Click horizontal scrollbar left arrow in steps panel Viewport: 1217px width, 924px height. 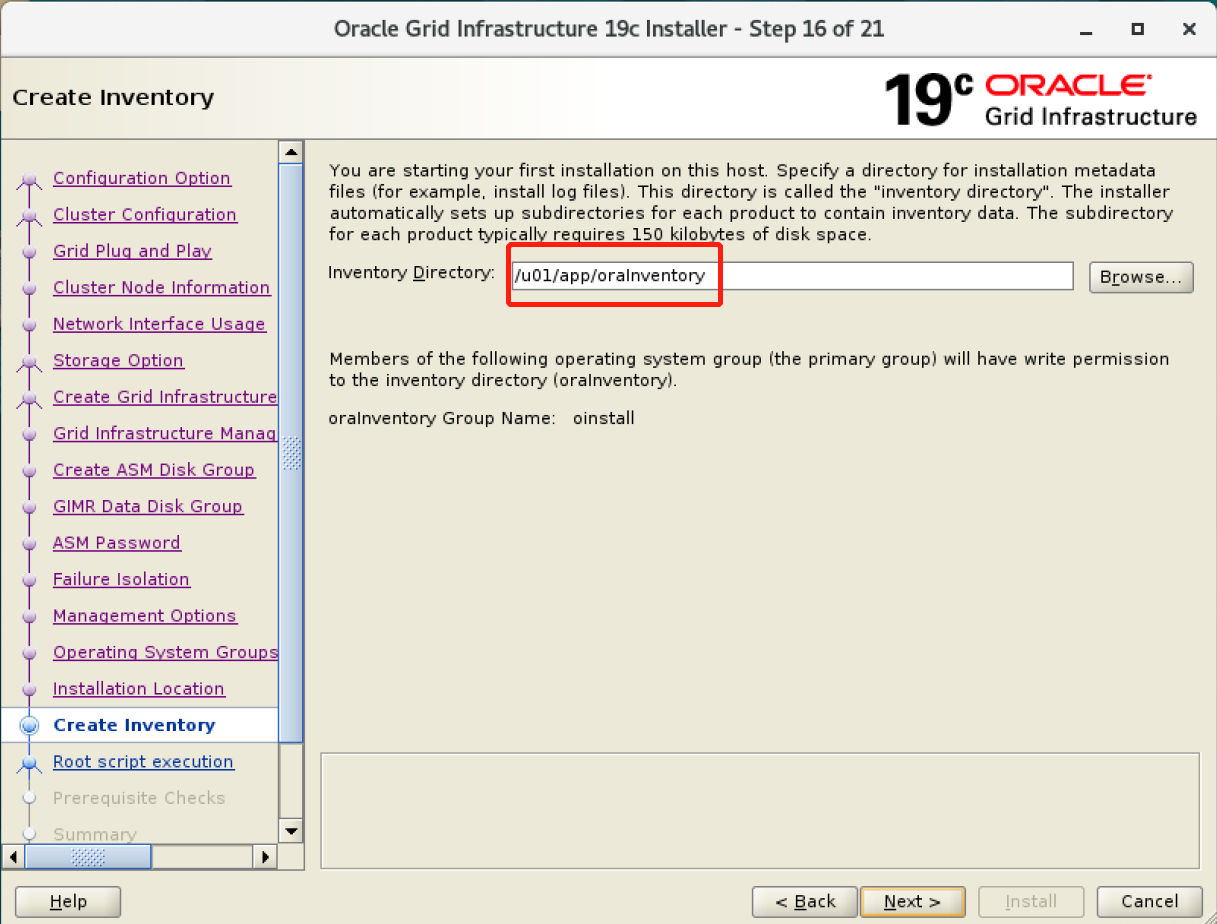pos(14,857)
